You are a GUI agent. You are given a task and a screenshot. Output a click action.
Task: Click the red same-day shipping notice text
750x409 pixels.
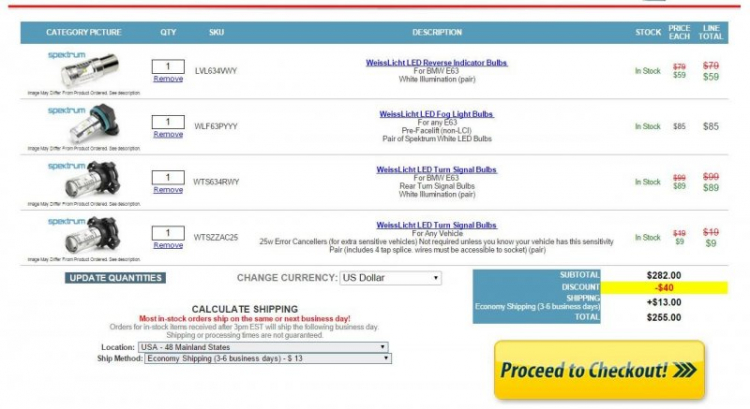245,319
